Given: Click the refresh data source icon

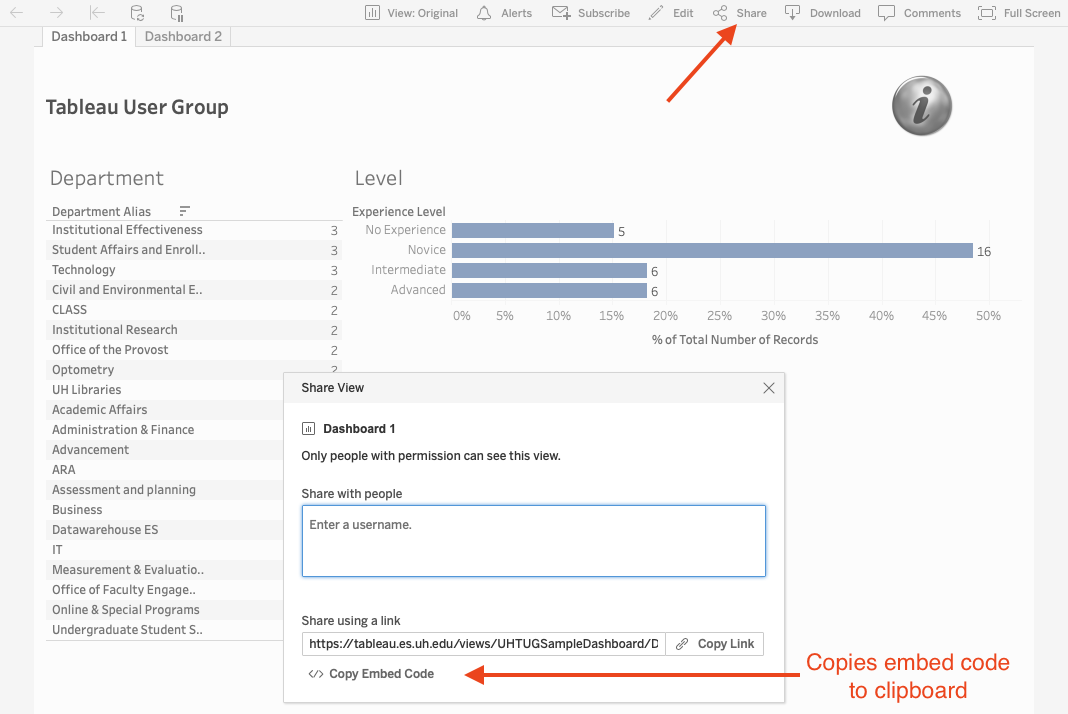Looking at the screenshot, I should coord(137,13).
